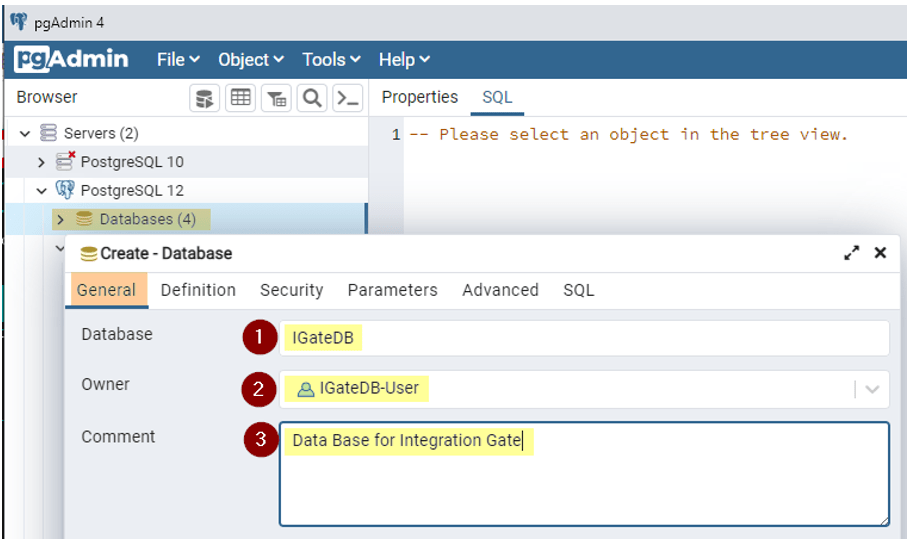The image size is (910, 547).
Task: Open the Help menu
Action: 404,59
